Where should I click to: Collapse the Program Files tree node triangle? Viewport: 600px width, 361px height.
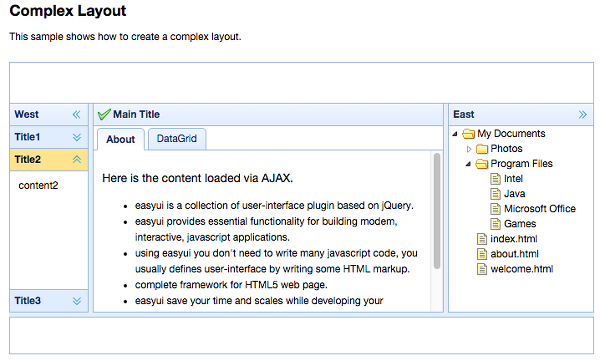(468, 164)
